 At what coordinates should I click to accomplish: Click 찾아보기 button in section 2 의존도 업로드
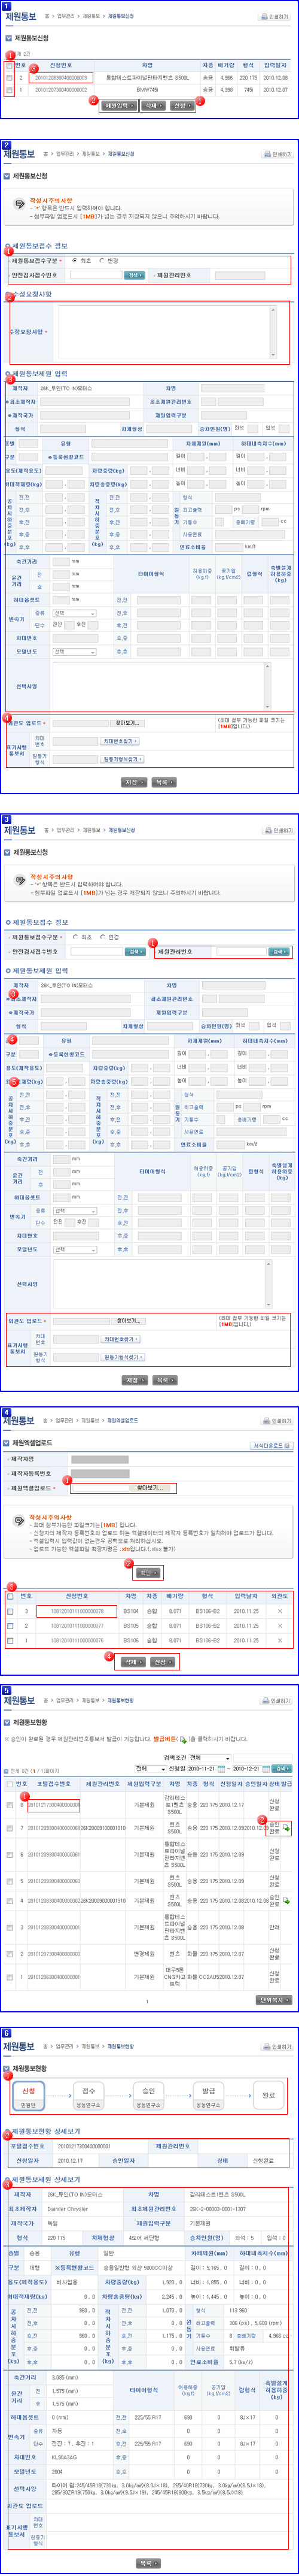[126, 722]
